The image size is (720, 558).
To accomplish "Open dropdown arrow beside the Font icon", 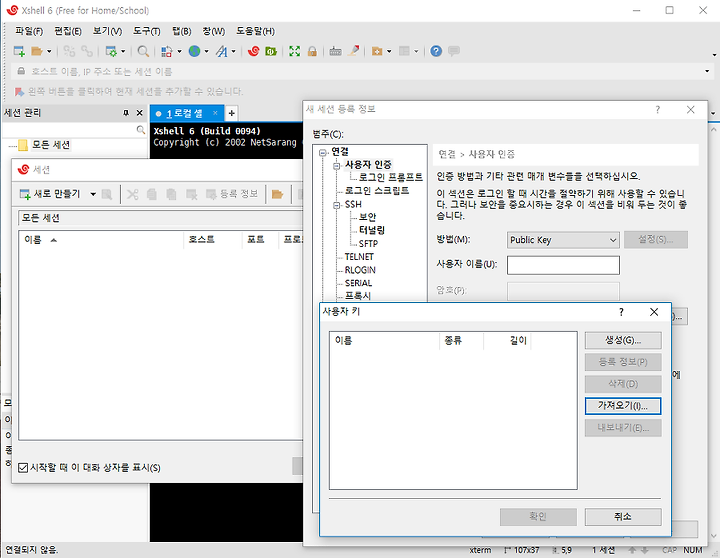I will click(233, 51).
